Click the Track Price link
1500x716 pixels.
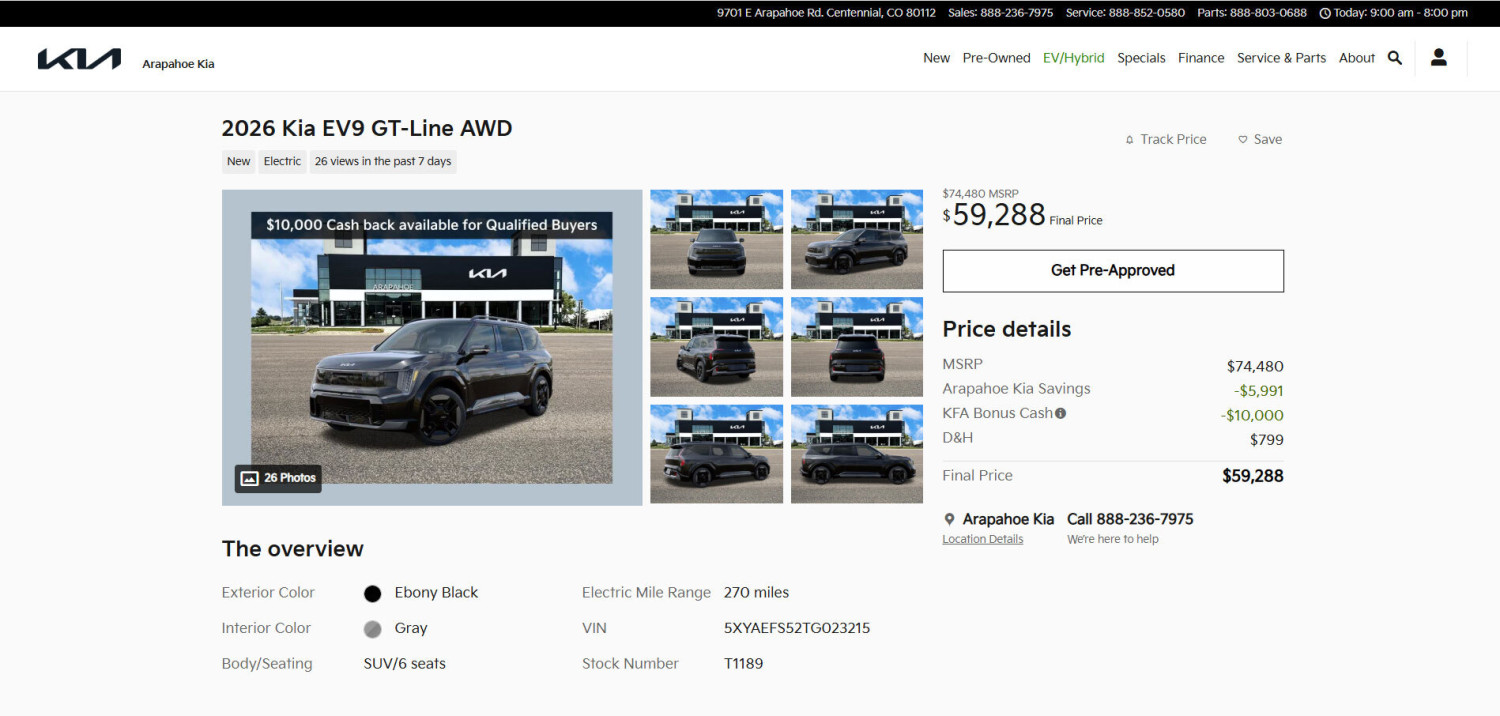click(1173, 139)
